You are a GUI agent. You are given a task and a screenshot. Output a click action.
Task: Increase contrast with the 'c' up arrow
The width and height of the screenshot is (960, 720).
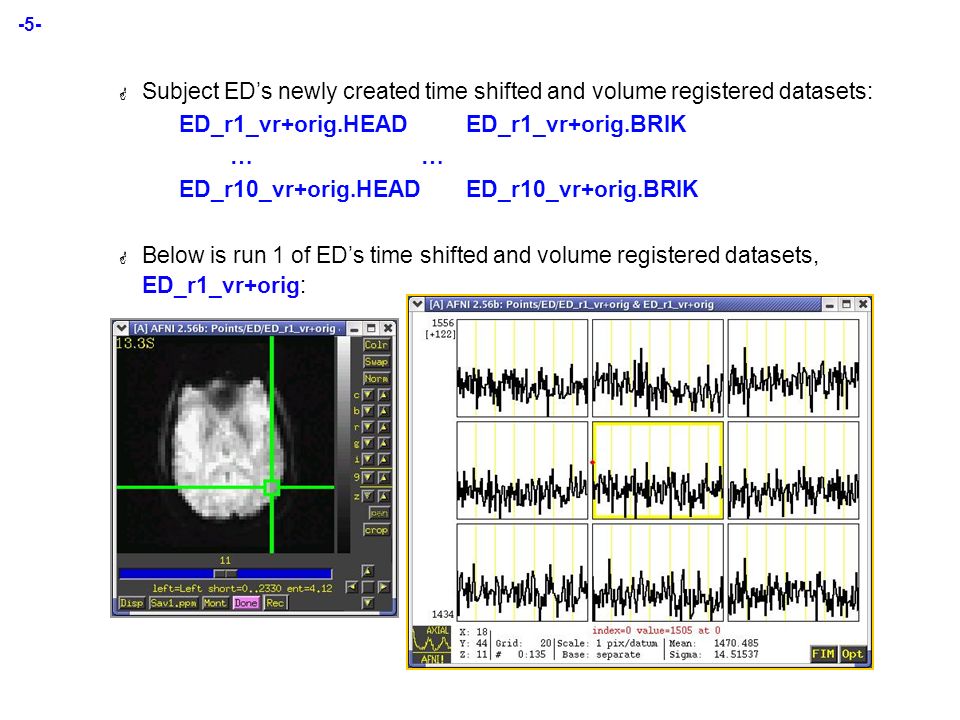point(383,395)
